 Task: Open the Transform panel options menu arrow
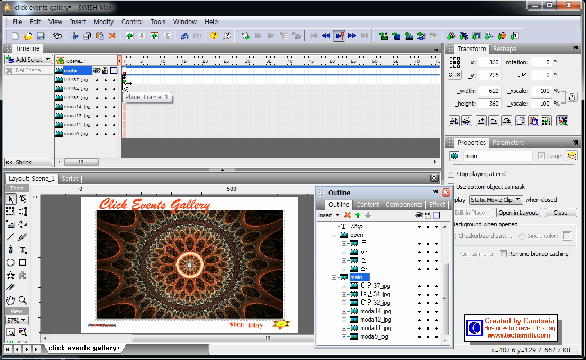(576, 48)
